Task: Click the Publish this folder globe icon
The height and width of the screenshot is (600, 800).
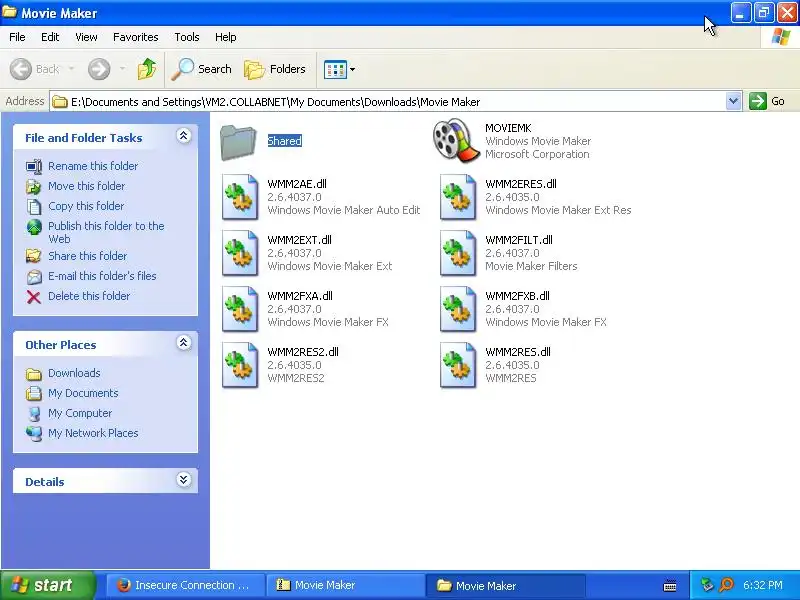Action: pos(34,227)
